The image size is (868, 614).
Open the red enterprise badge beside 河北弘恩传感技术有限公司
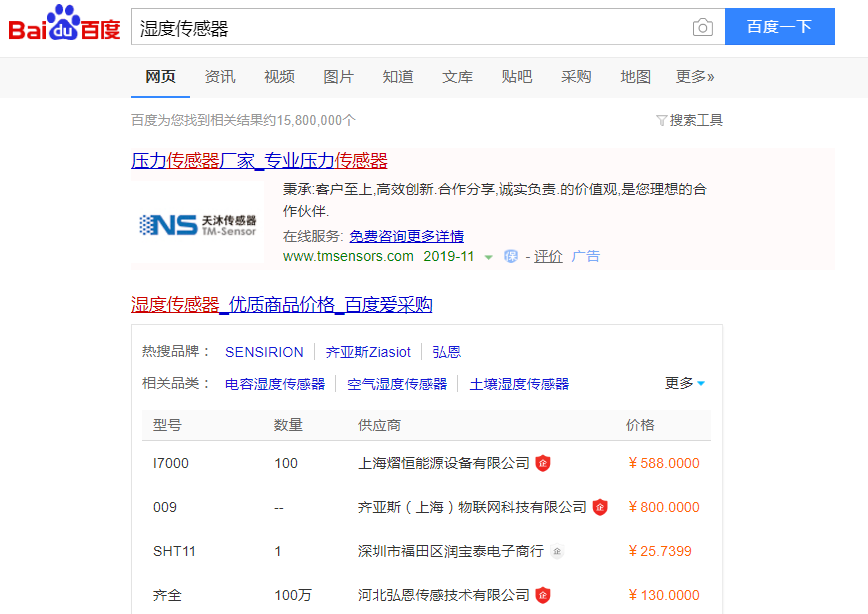(x=543, y=595)
